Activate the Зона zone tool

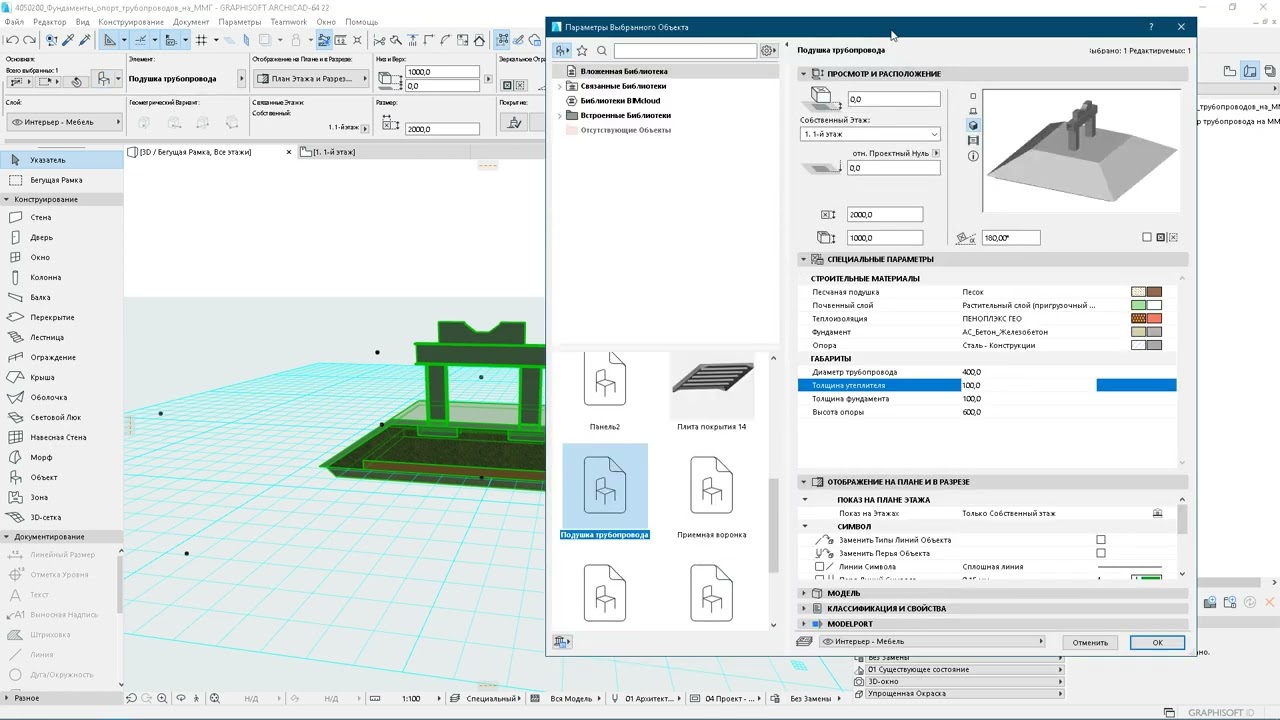click(x=60, y=497)
